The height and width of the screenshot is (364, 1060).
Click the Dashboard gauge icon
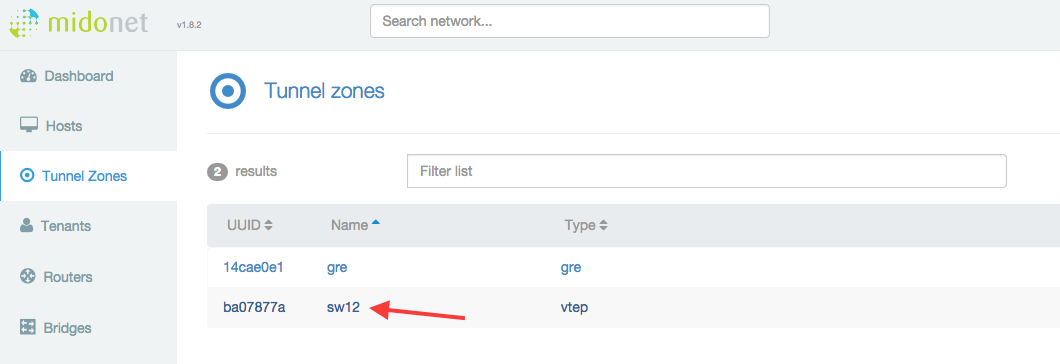click(x=28, y=76)
